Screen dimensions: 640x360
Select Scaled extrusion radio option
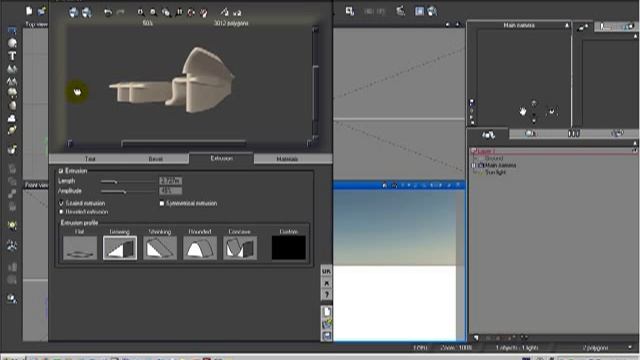coord(61,203)
